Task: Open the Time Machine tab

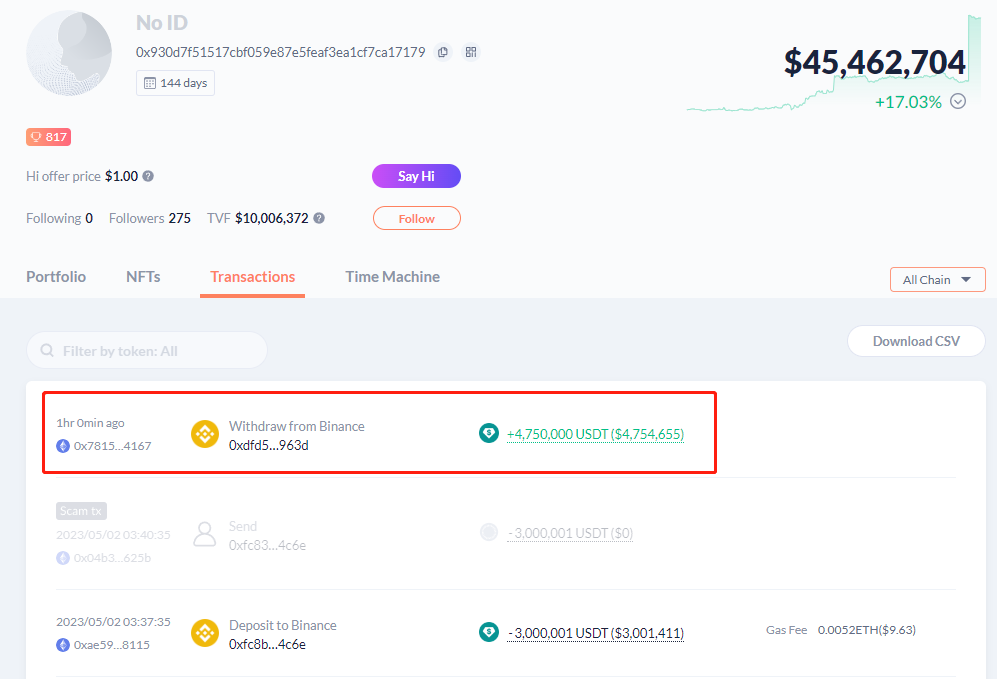Action: pyautogui.click(x=392, y=277)
